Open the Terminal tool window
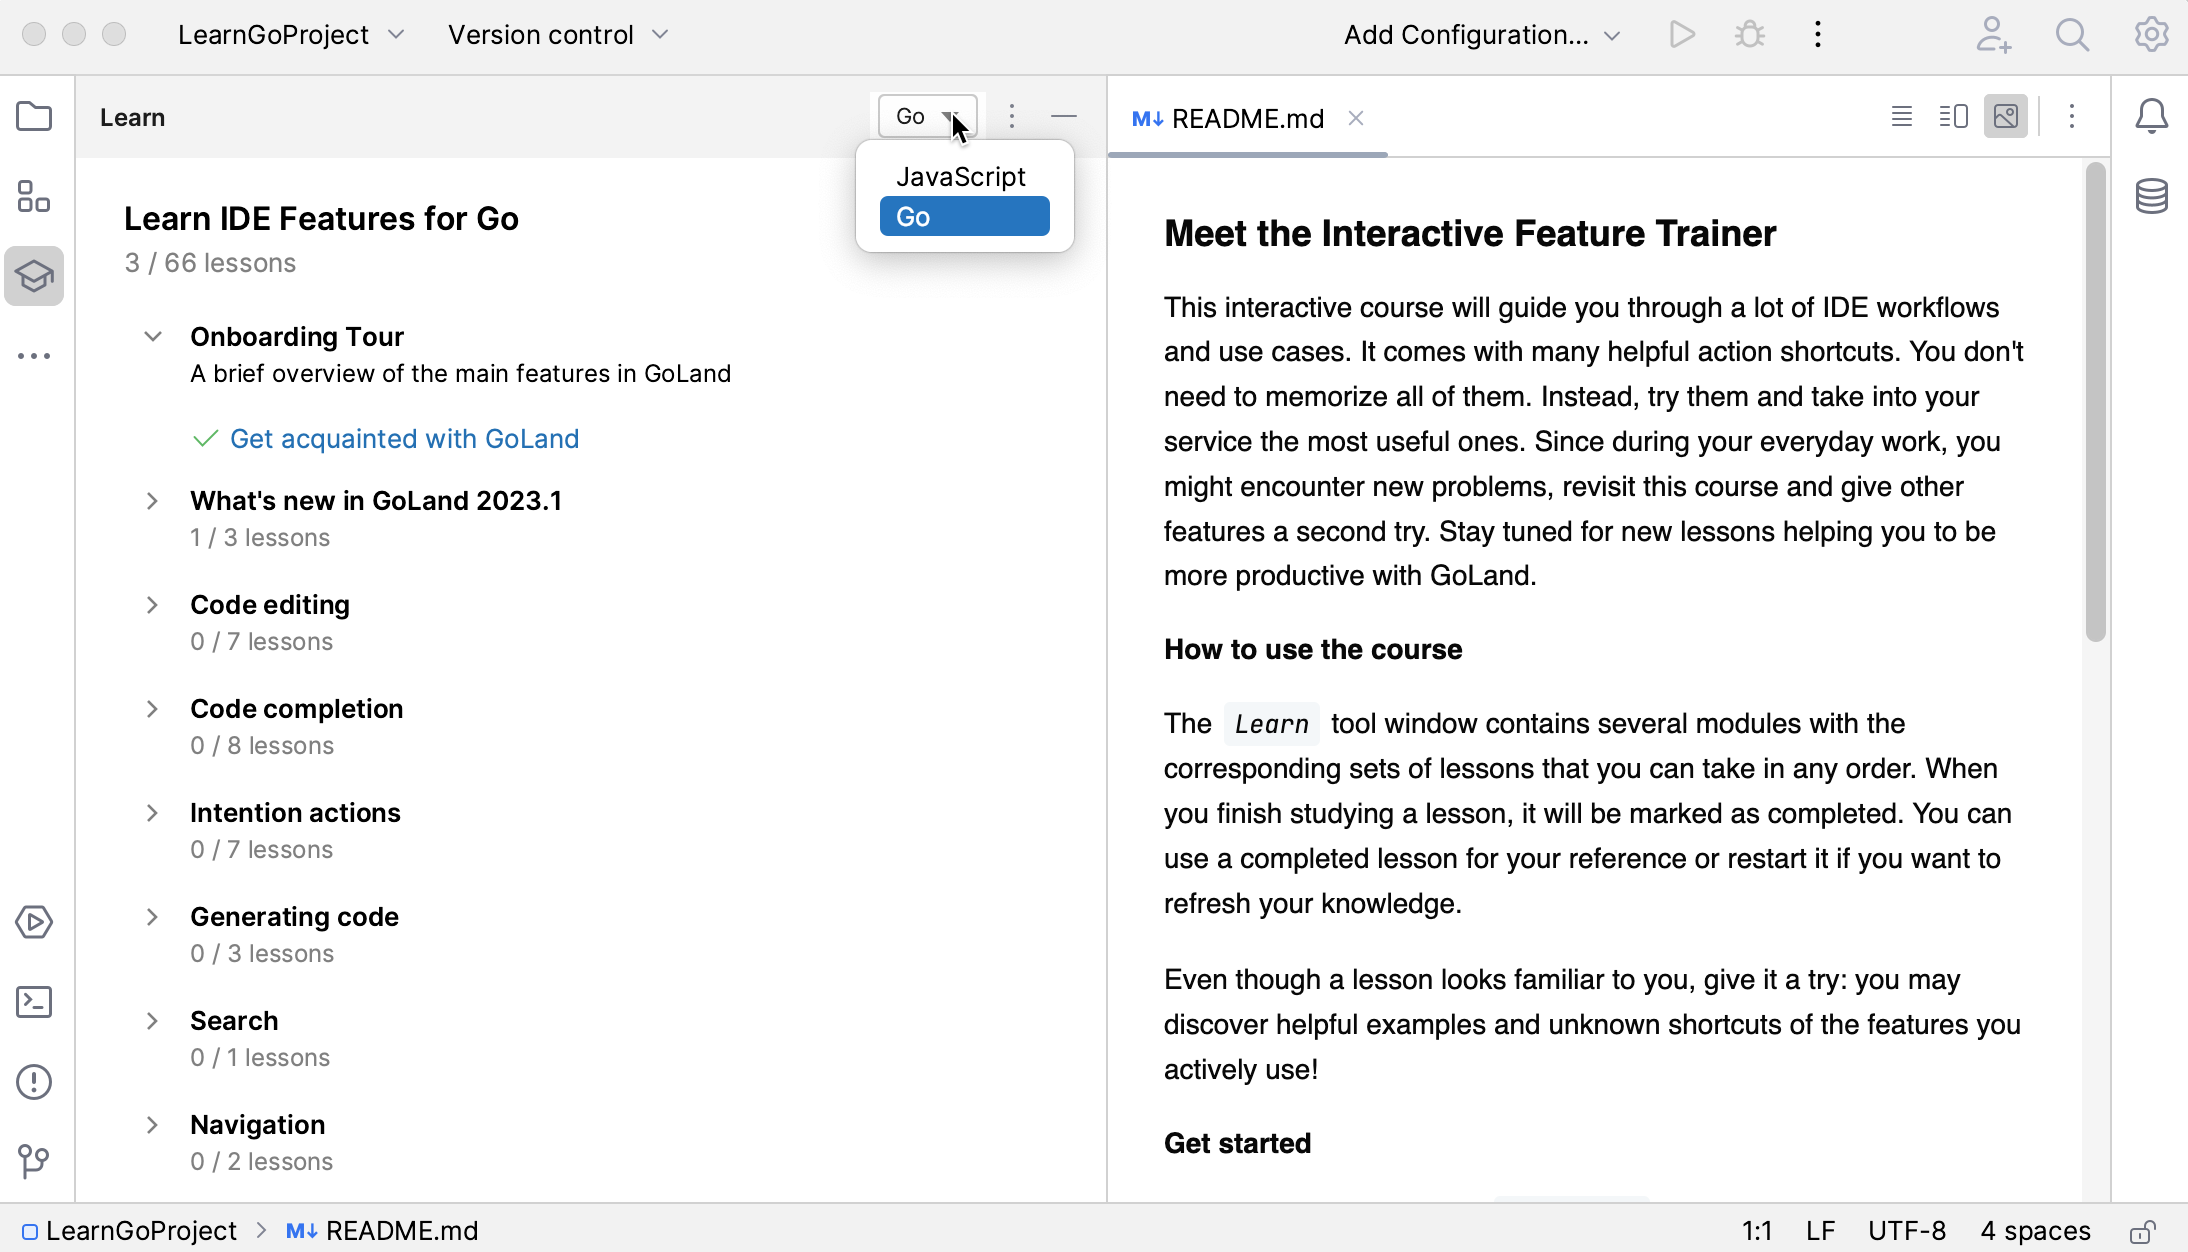Screen dimensions: 2188x1252 coord(34,1002)
